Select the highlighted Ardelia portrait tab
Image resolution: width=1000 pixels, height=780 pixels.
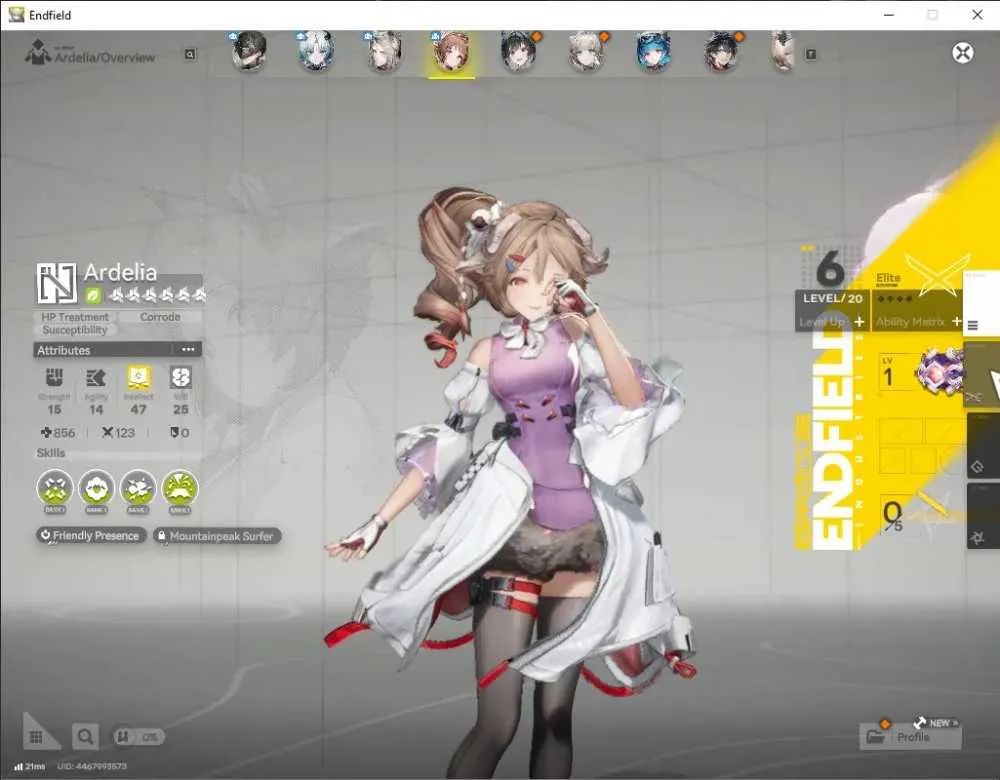[x=452, y=52]
